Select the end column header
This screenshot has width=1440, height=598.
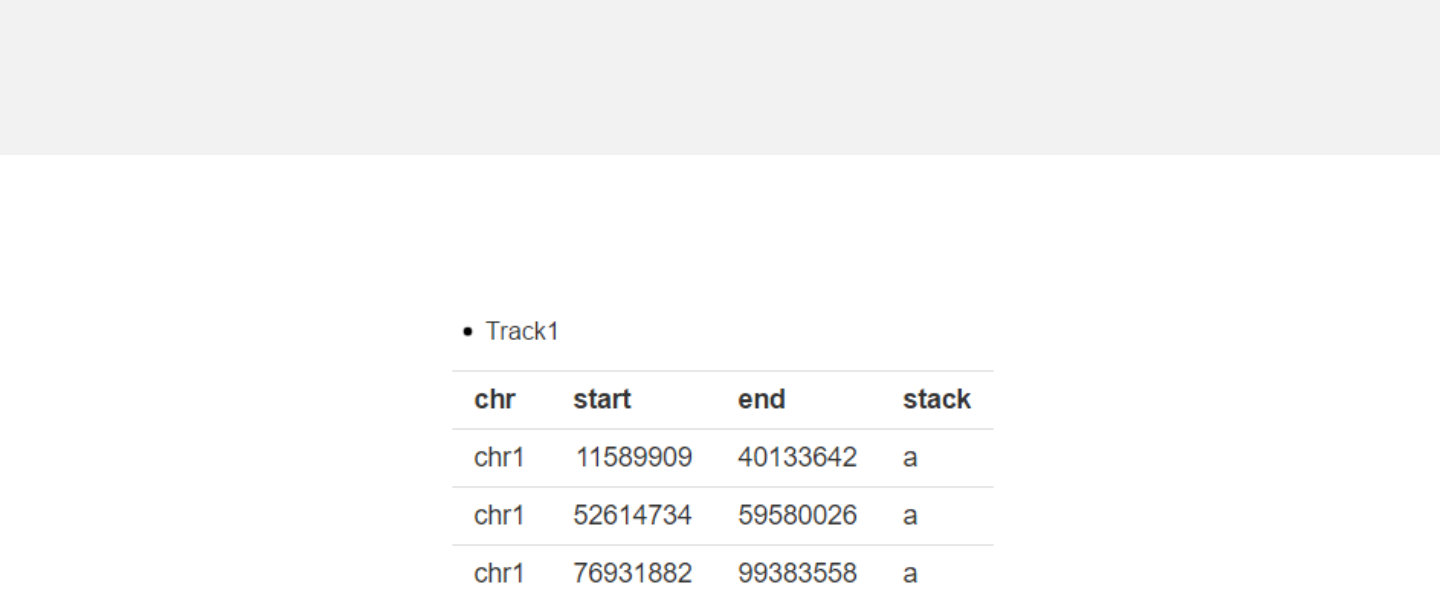coord(762,399)
